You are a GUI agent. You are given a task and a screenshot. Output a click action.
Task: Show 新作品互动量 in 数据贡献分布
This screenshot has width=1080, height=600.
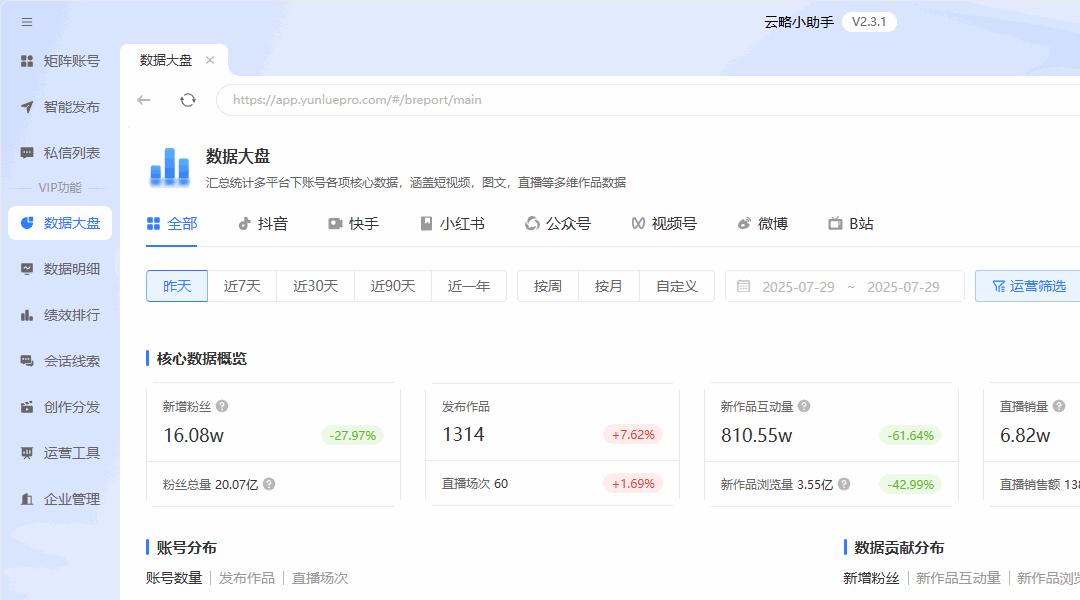[958, 578]
